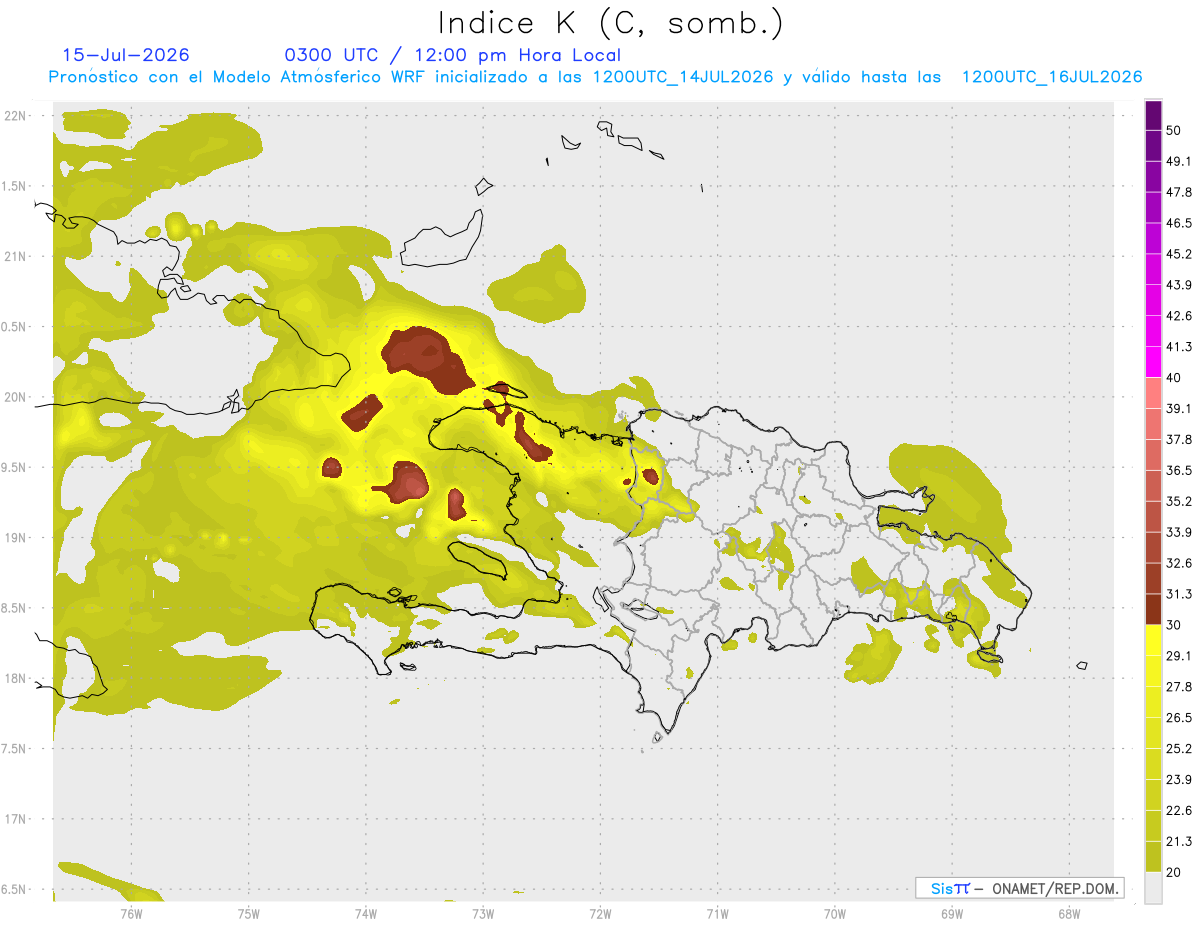Click the "36.5" value on the color scale

click(x=1179, y=470)
